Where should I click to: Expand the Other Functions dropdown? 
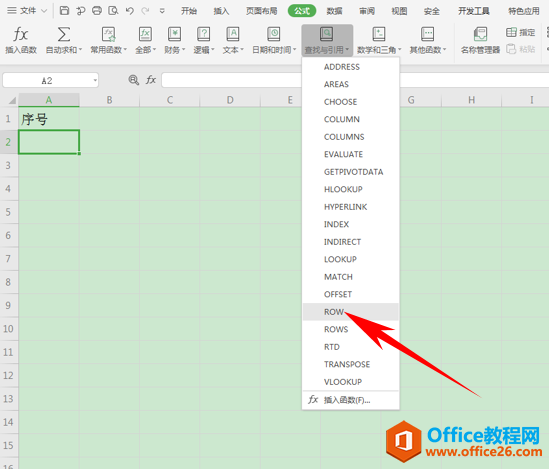coord(428,41)
